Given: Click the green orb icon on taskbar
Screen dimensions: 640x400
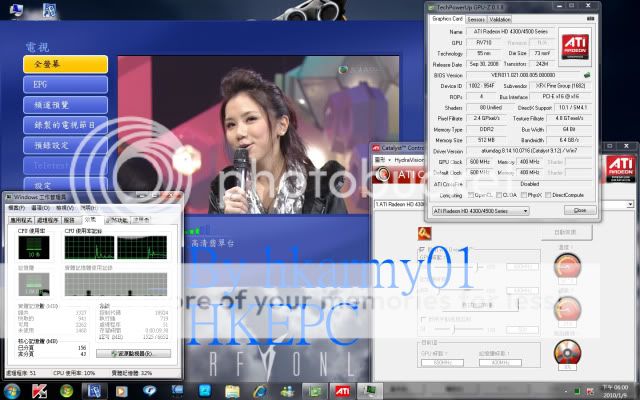Looking at the screenshot, I should click(x=67, y=391).
